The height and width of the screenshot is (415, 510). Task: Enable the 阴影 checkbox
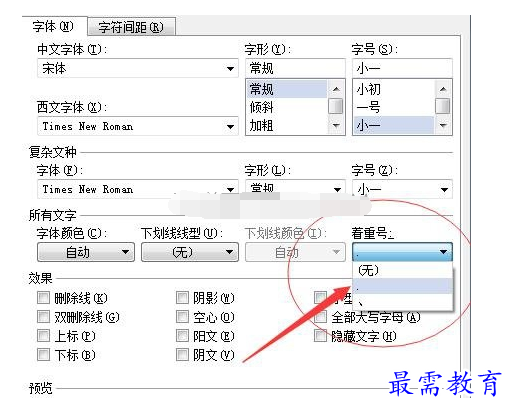182,298
